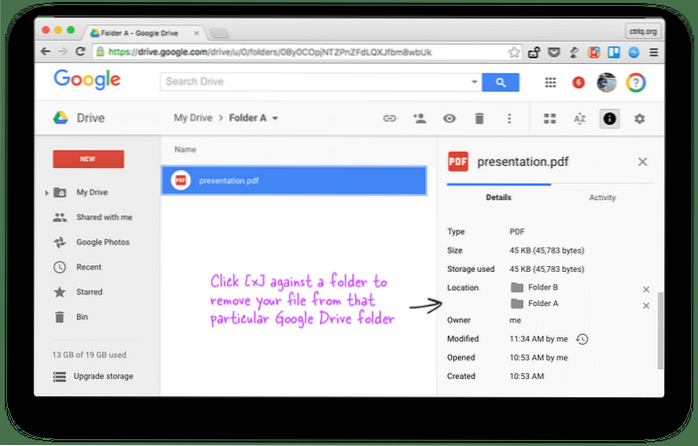Remove file from Folder B location
This screenshot has height=446, width=698.
click(x=645, y=288)
